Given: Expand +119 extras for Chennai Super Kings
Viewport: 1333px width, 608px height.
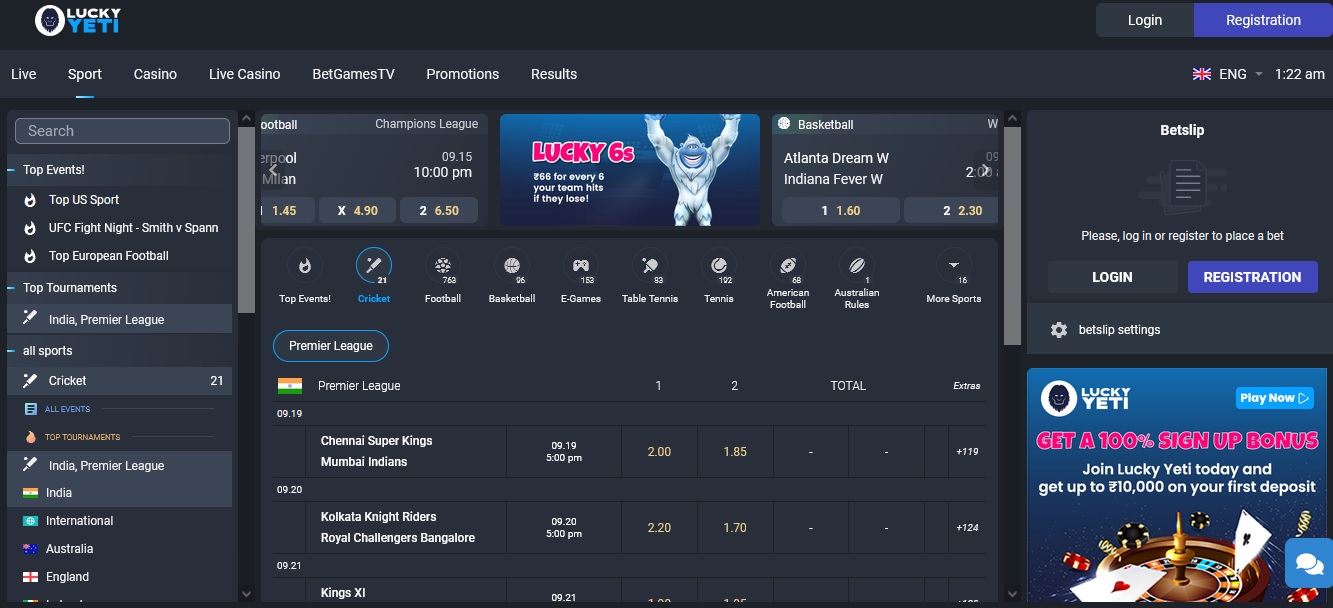Looking at the screenshot, I should 967,452.
